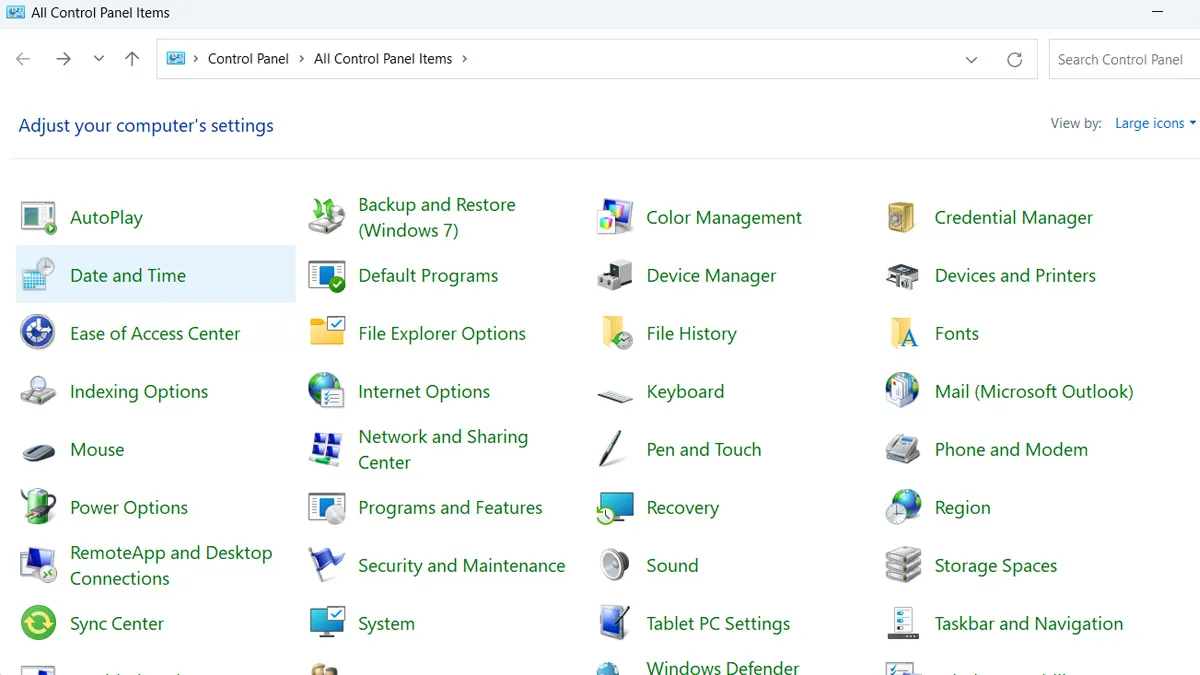
Task: Open the Date and Time settings icon
Action: (37, 275)
